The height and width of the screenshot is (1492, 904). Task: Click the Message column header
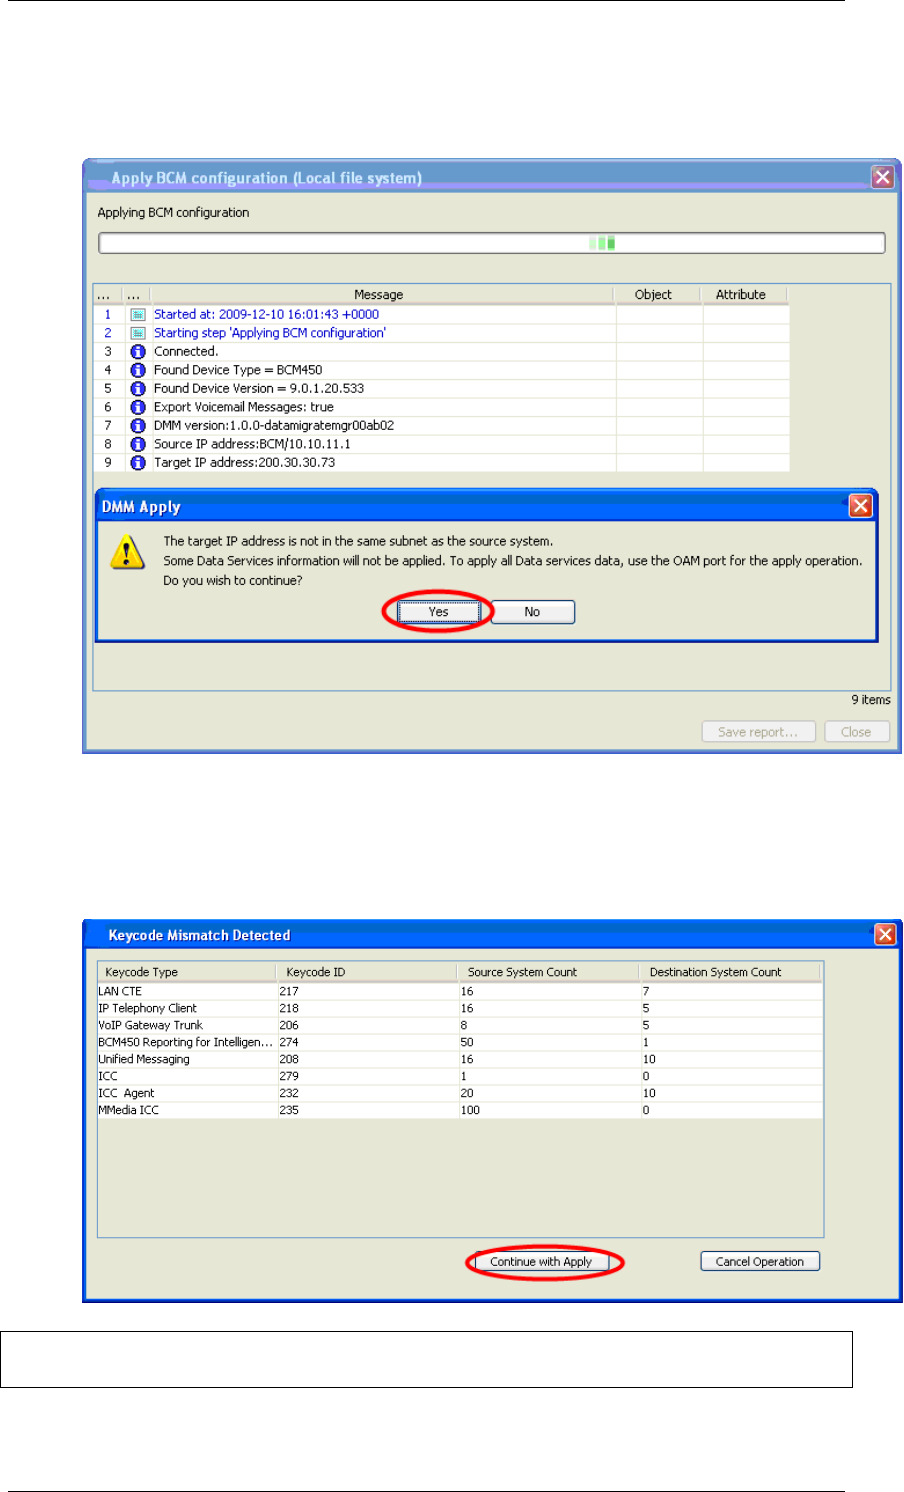(x=379, y=295)
